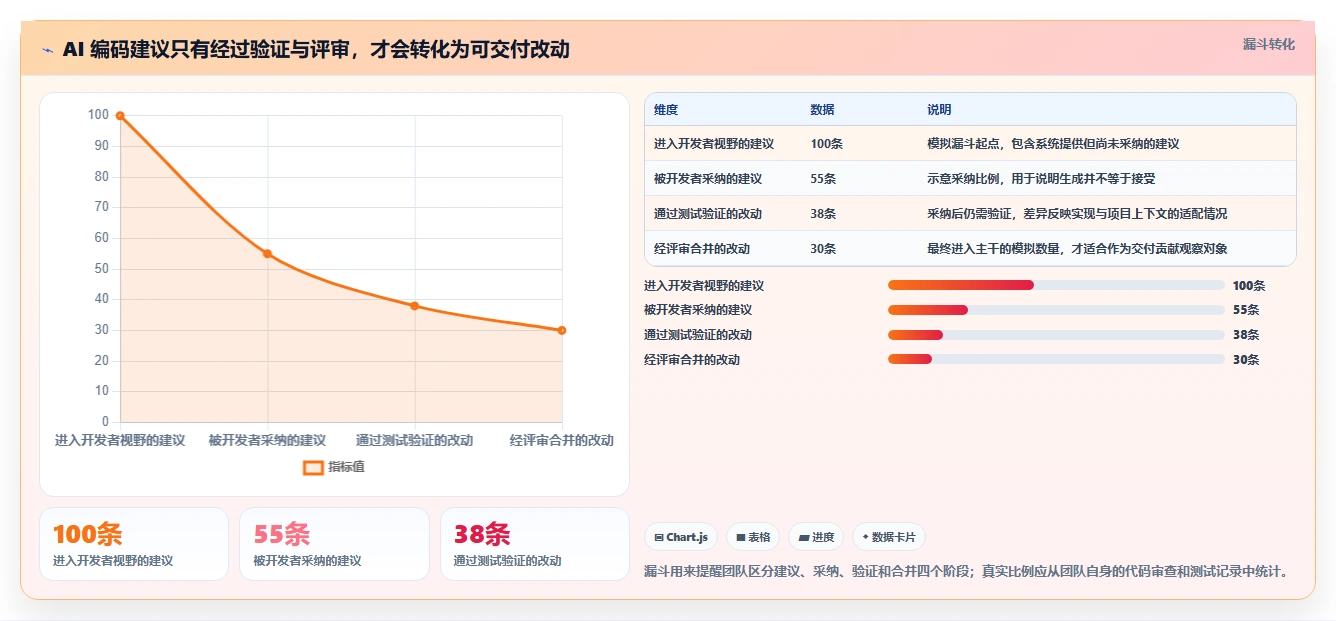
Task: Select the Chart.js chip
Action: pyautogui.click(x=681, y=537)
